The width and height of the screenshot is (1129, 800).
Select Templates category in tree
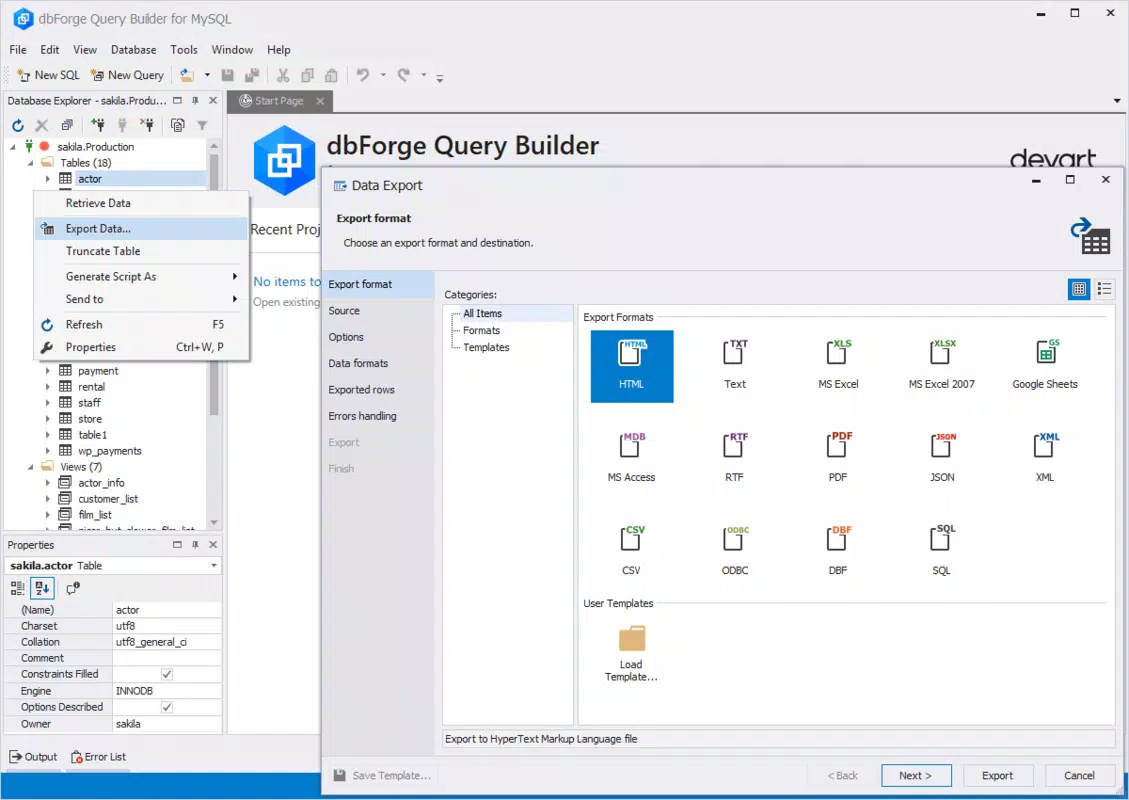(x=486, y=347)
